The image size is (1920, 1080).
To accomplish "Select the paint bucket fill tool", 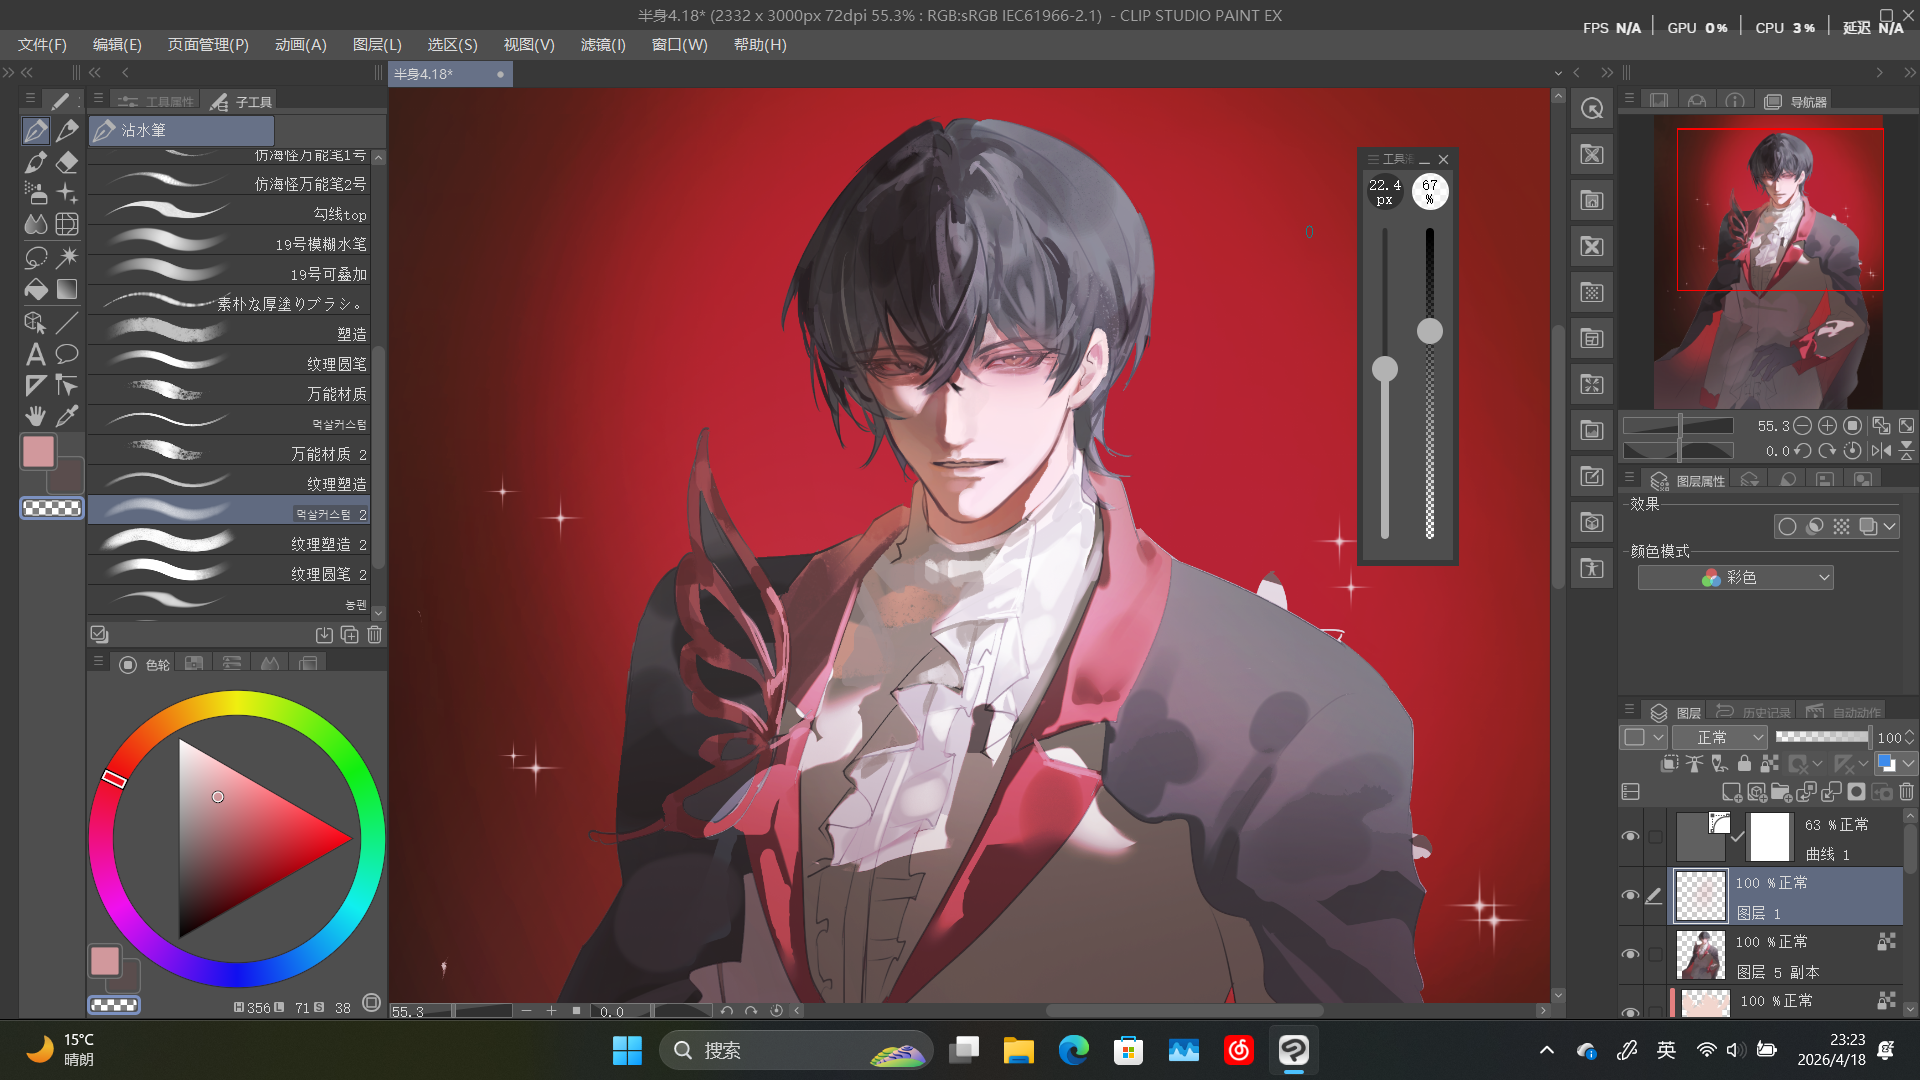I will (36, 289).
